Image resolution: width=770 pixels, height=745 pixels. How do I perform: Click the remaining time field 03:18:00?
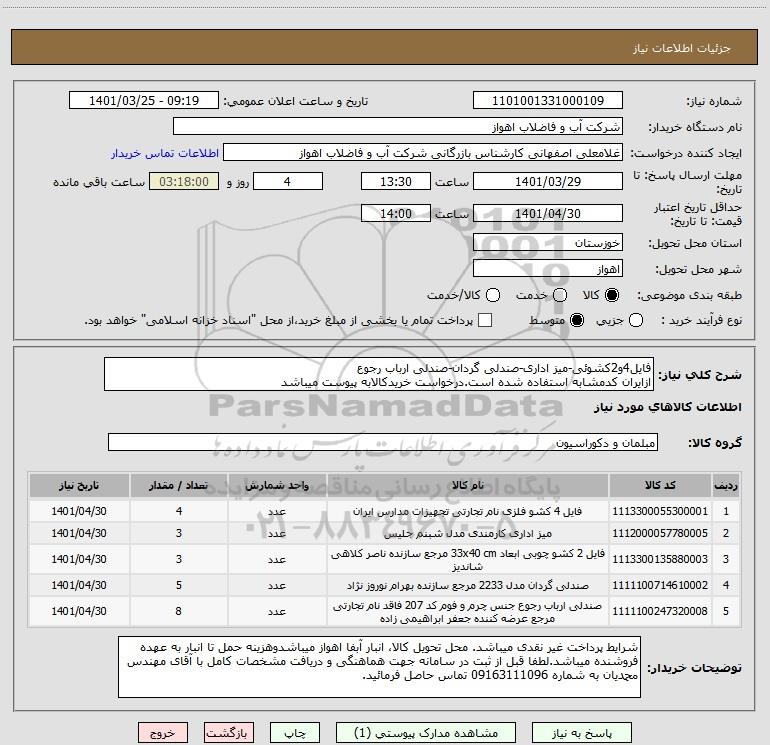[x=184, y=181]
